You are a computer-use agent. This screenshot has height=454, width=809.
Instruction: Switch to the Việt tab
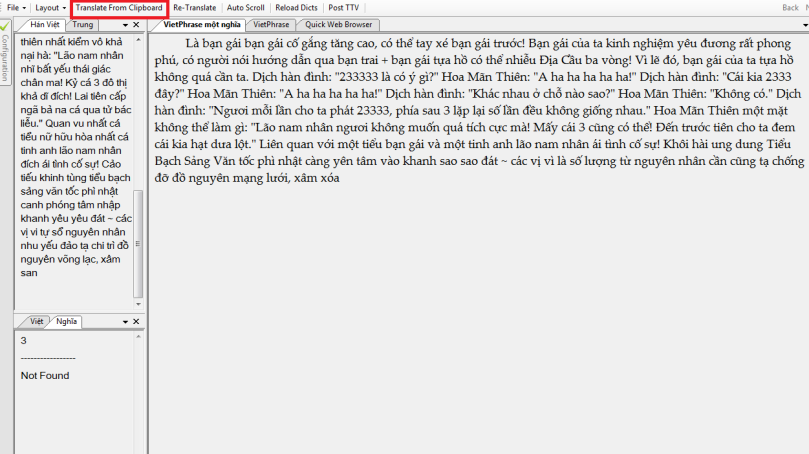[37, 321]
